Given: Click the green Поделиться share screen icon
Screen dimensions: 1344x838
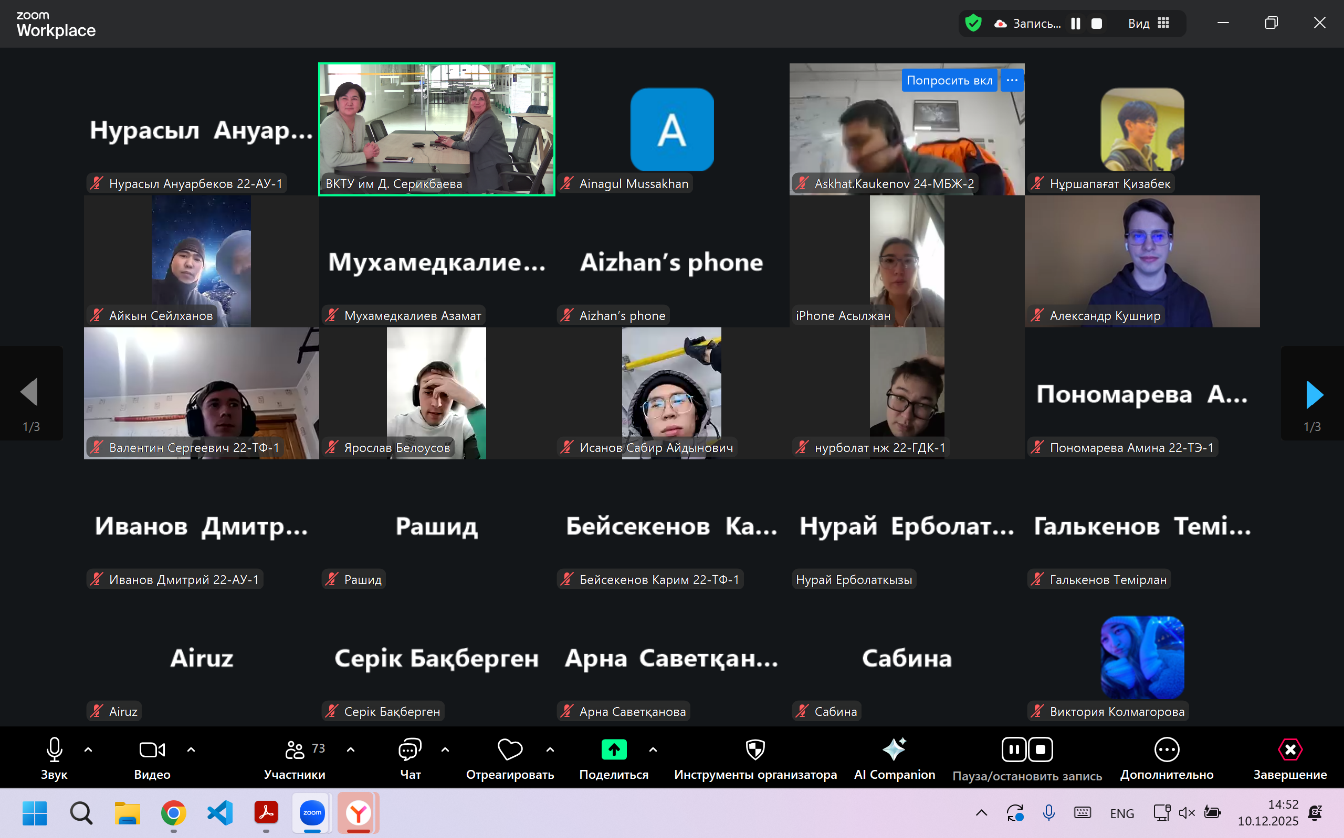Looking at the screenshot, I should tap(613, 750).
